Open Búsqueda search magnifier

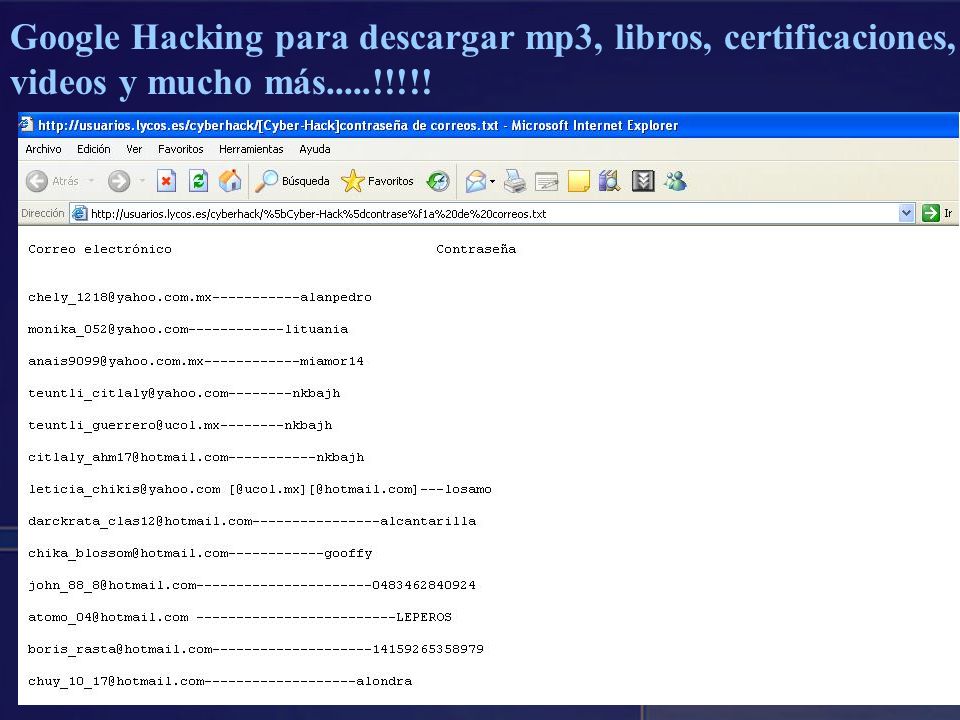click(292, 181)
